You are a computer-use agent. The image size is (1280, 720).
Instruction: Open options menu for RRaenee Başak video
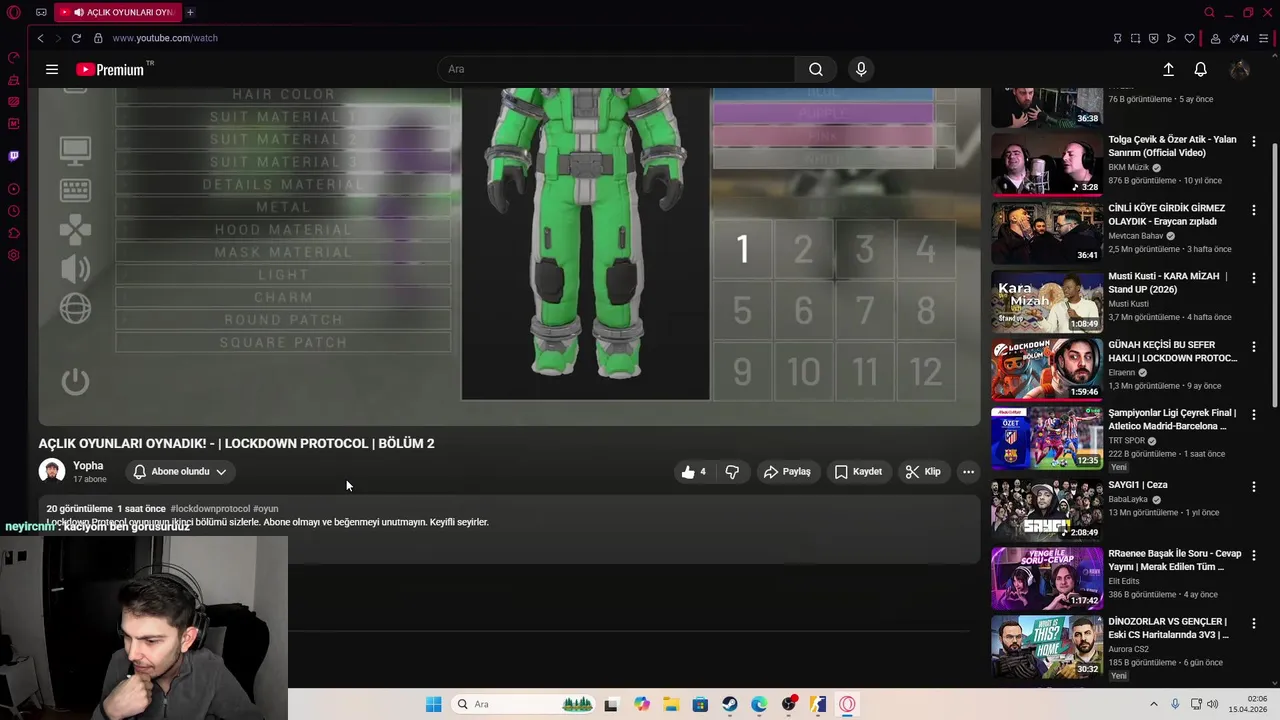click(x=1253, y=555)
